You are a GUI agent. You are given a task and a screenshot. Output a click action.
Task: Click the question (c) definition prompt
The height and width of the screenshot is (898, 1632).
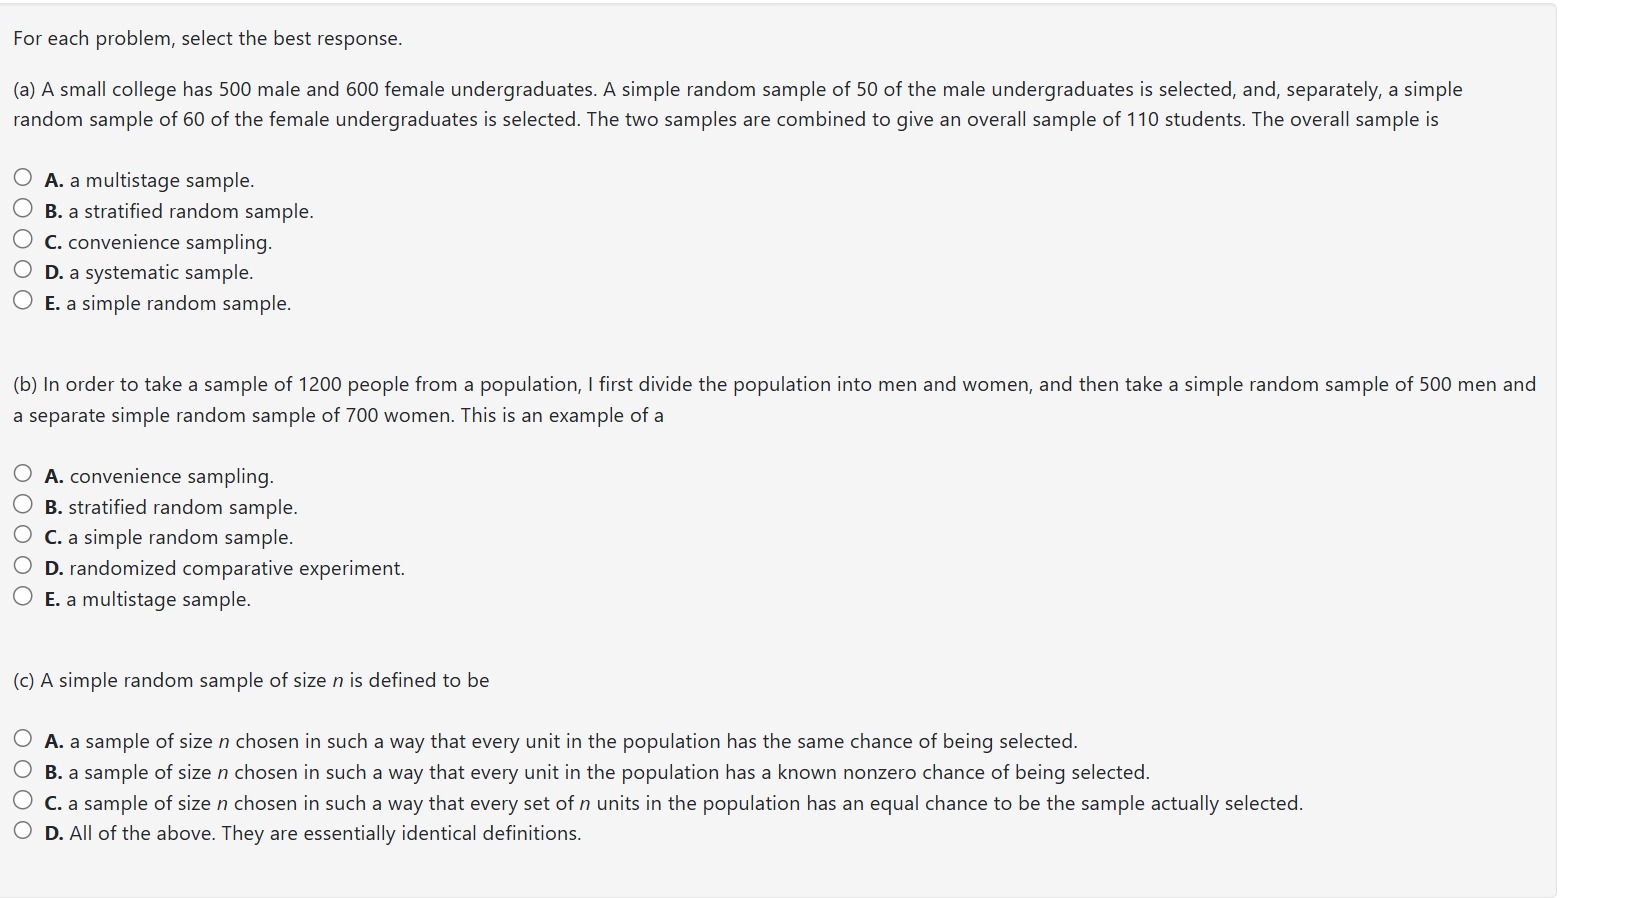[251, 680]
